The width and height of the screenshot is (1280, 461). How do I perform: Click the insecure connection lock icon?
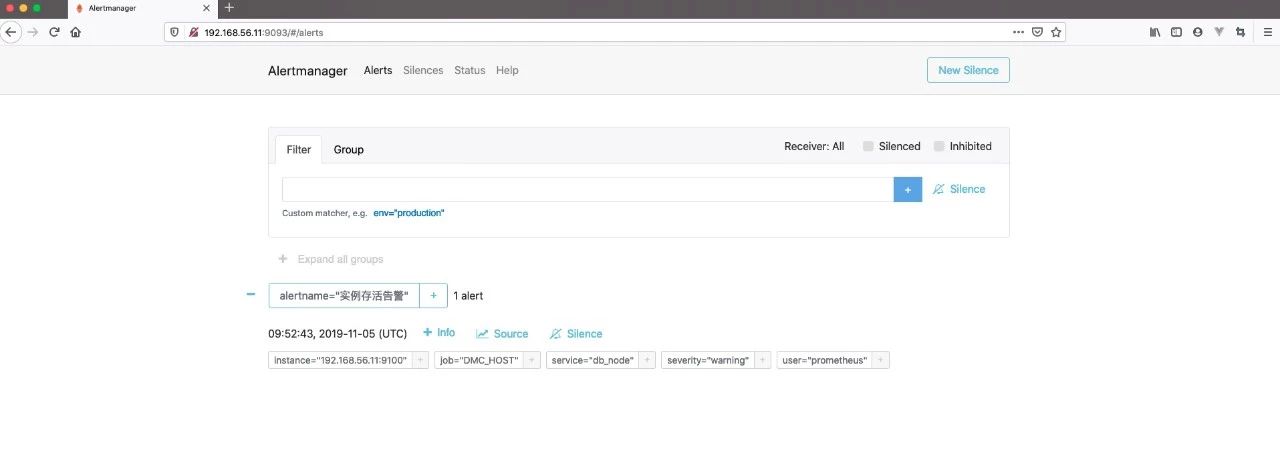click(193, 32)
